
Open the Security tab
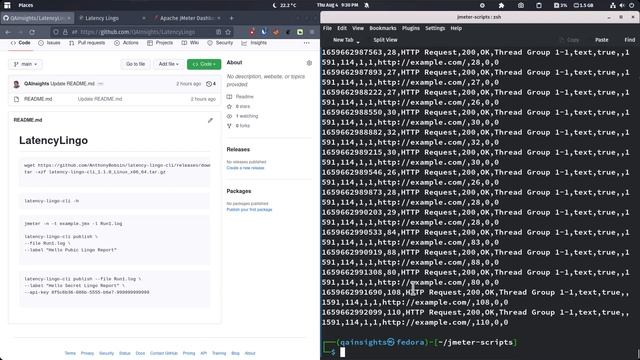(220, 43)
